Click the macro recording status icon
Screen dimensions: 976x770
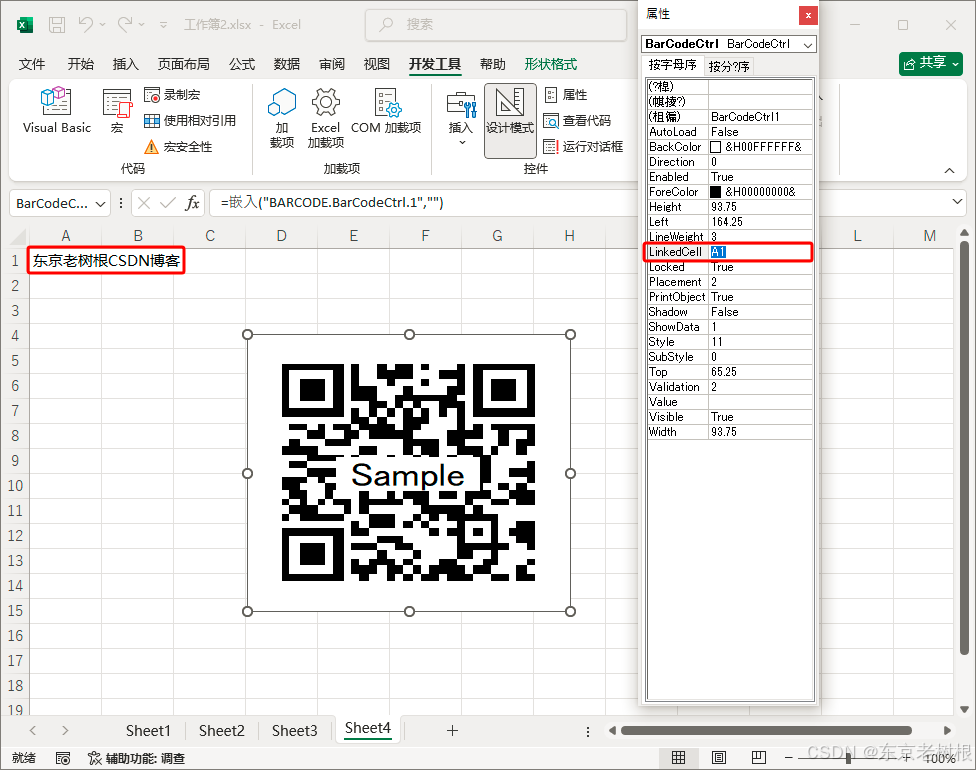pos(63,758)
